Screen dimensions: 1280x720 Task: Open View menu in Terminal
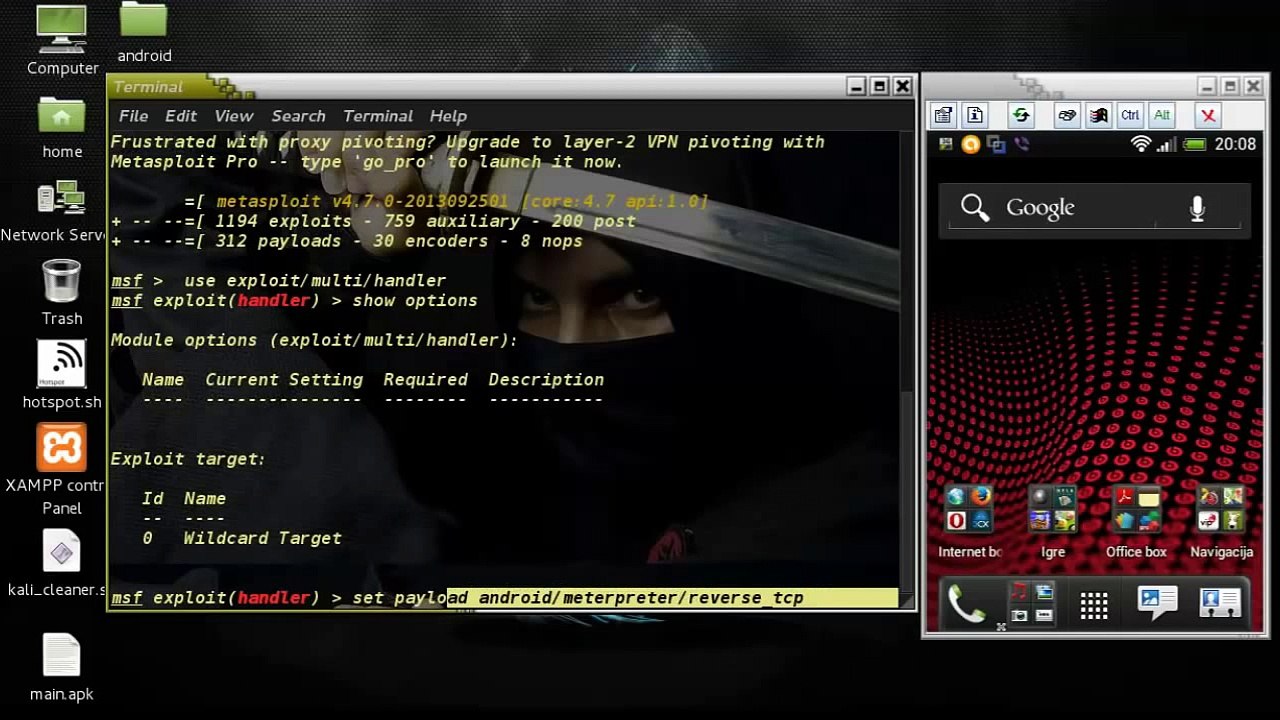tap(234, 116)
